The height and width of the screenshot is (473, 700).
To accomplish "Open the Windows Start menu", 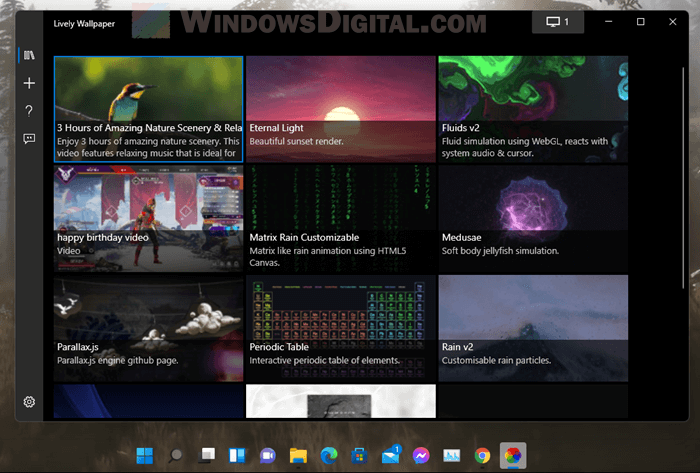I will pyautogui.click(x=145, y=456).
